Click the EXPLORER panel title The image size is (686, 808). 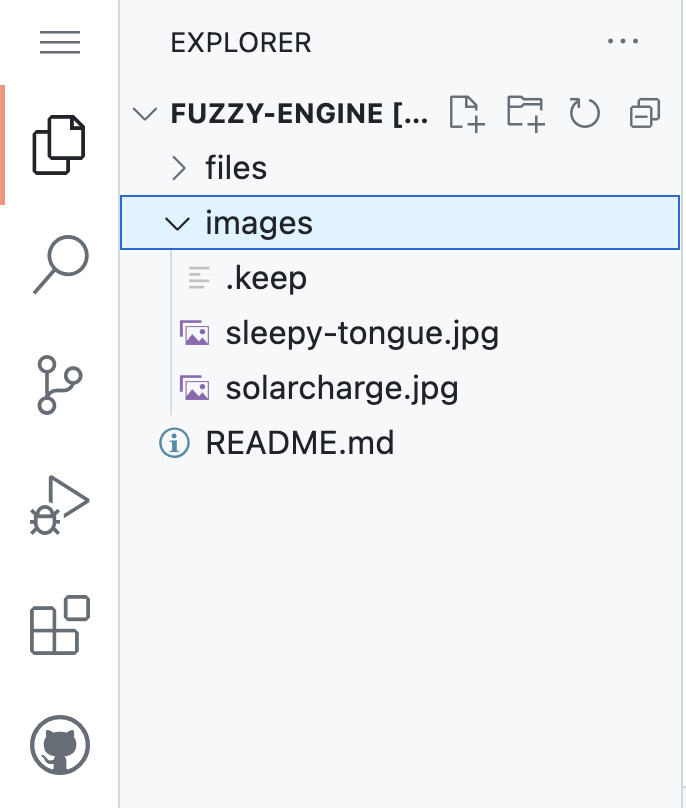241,43
